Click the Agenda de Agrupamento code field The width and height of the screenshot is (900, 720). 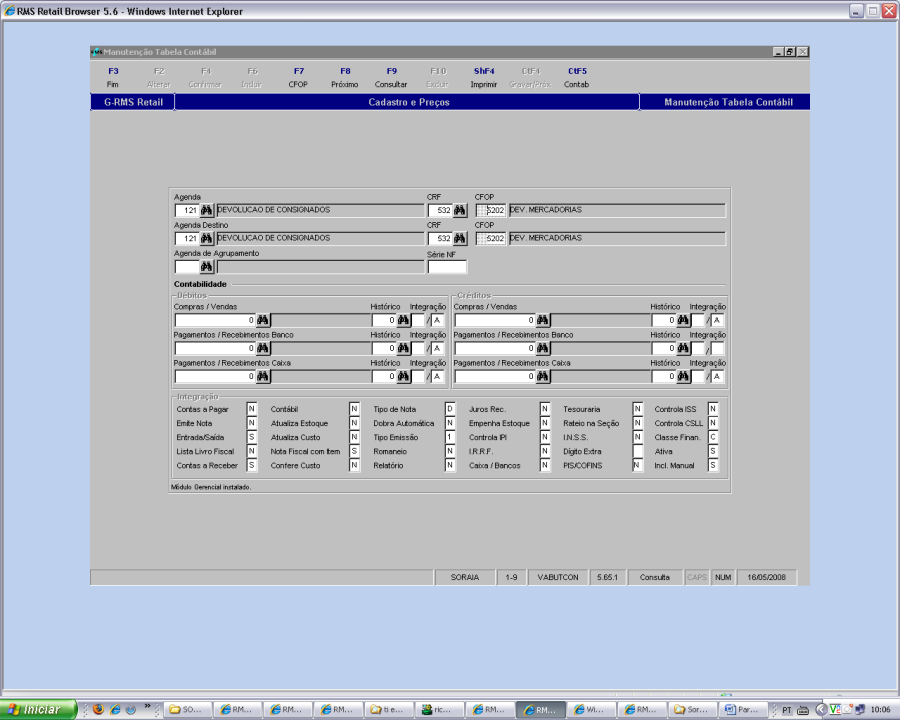point(187,266)
